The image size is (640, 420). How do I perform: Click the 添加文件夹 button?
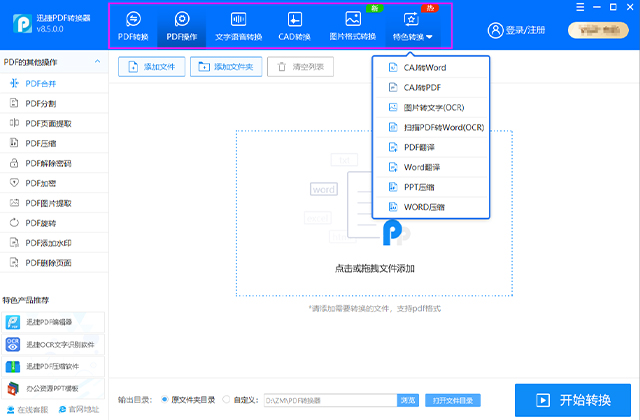click(226, 67)
